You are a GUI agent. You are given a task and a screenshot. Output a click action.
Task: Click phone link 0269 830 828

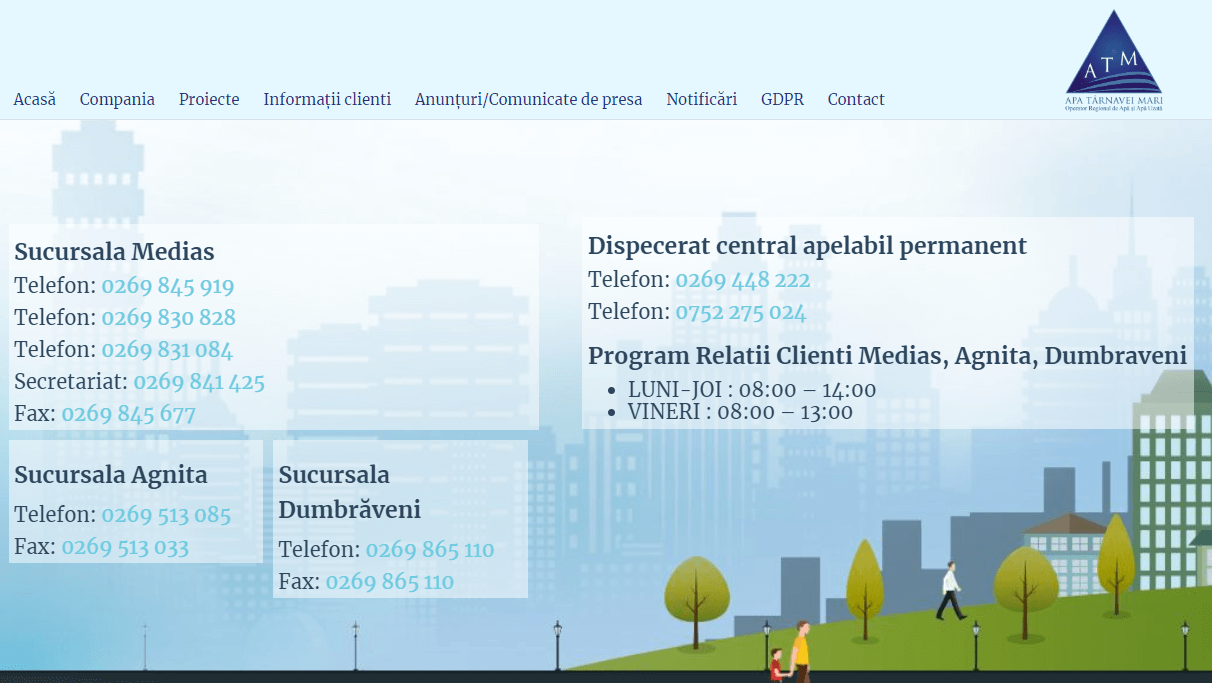tap(168, 318)
